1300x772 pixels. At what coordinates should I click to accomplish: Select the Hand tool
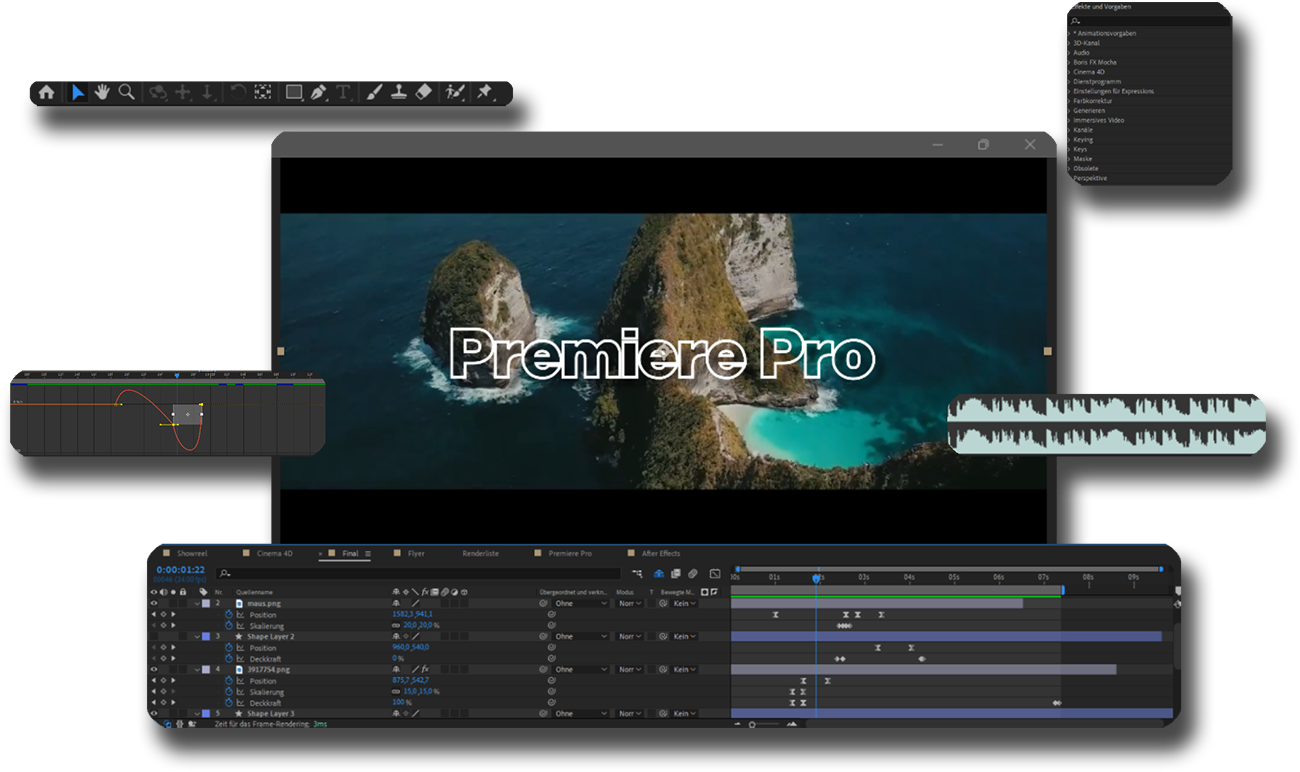(x=102, y=92)
